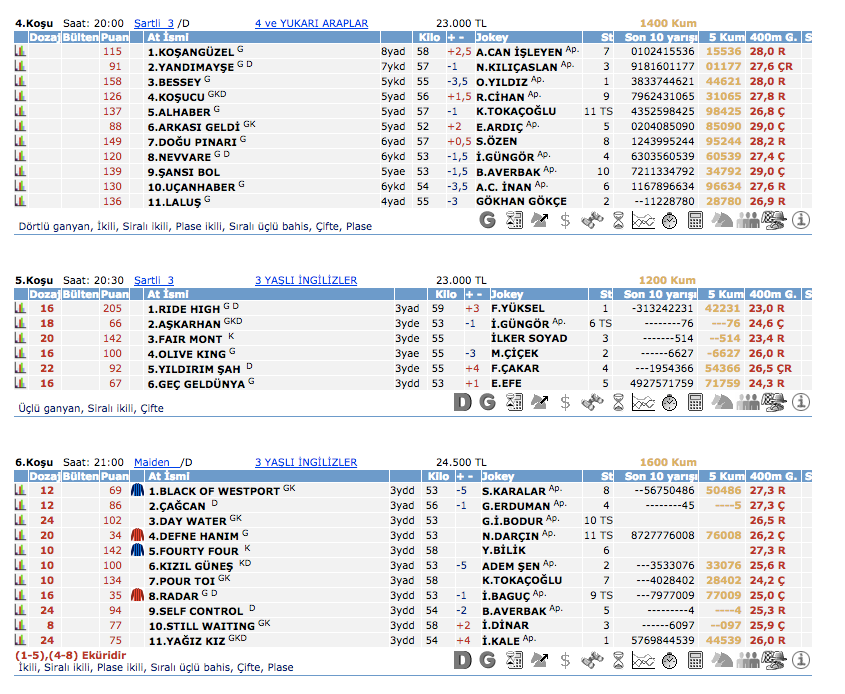Image resolution: width=845 pixels, height=694 pixels.
Task: Click 'At İsmi' column header in race 4
Action: (x=167, y=37)
